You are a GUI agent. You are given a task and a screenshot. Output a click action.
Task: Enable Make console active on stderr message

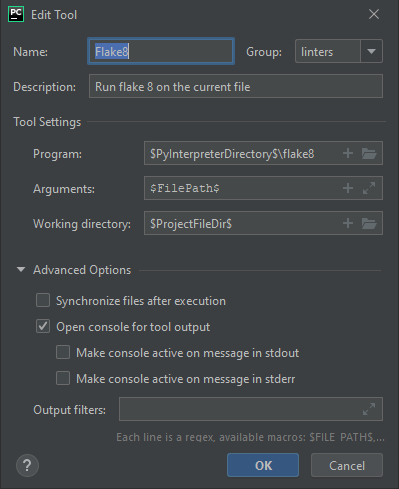63,378
